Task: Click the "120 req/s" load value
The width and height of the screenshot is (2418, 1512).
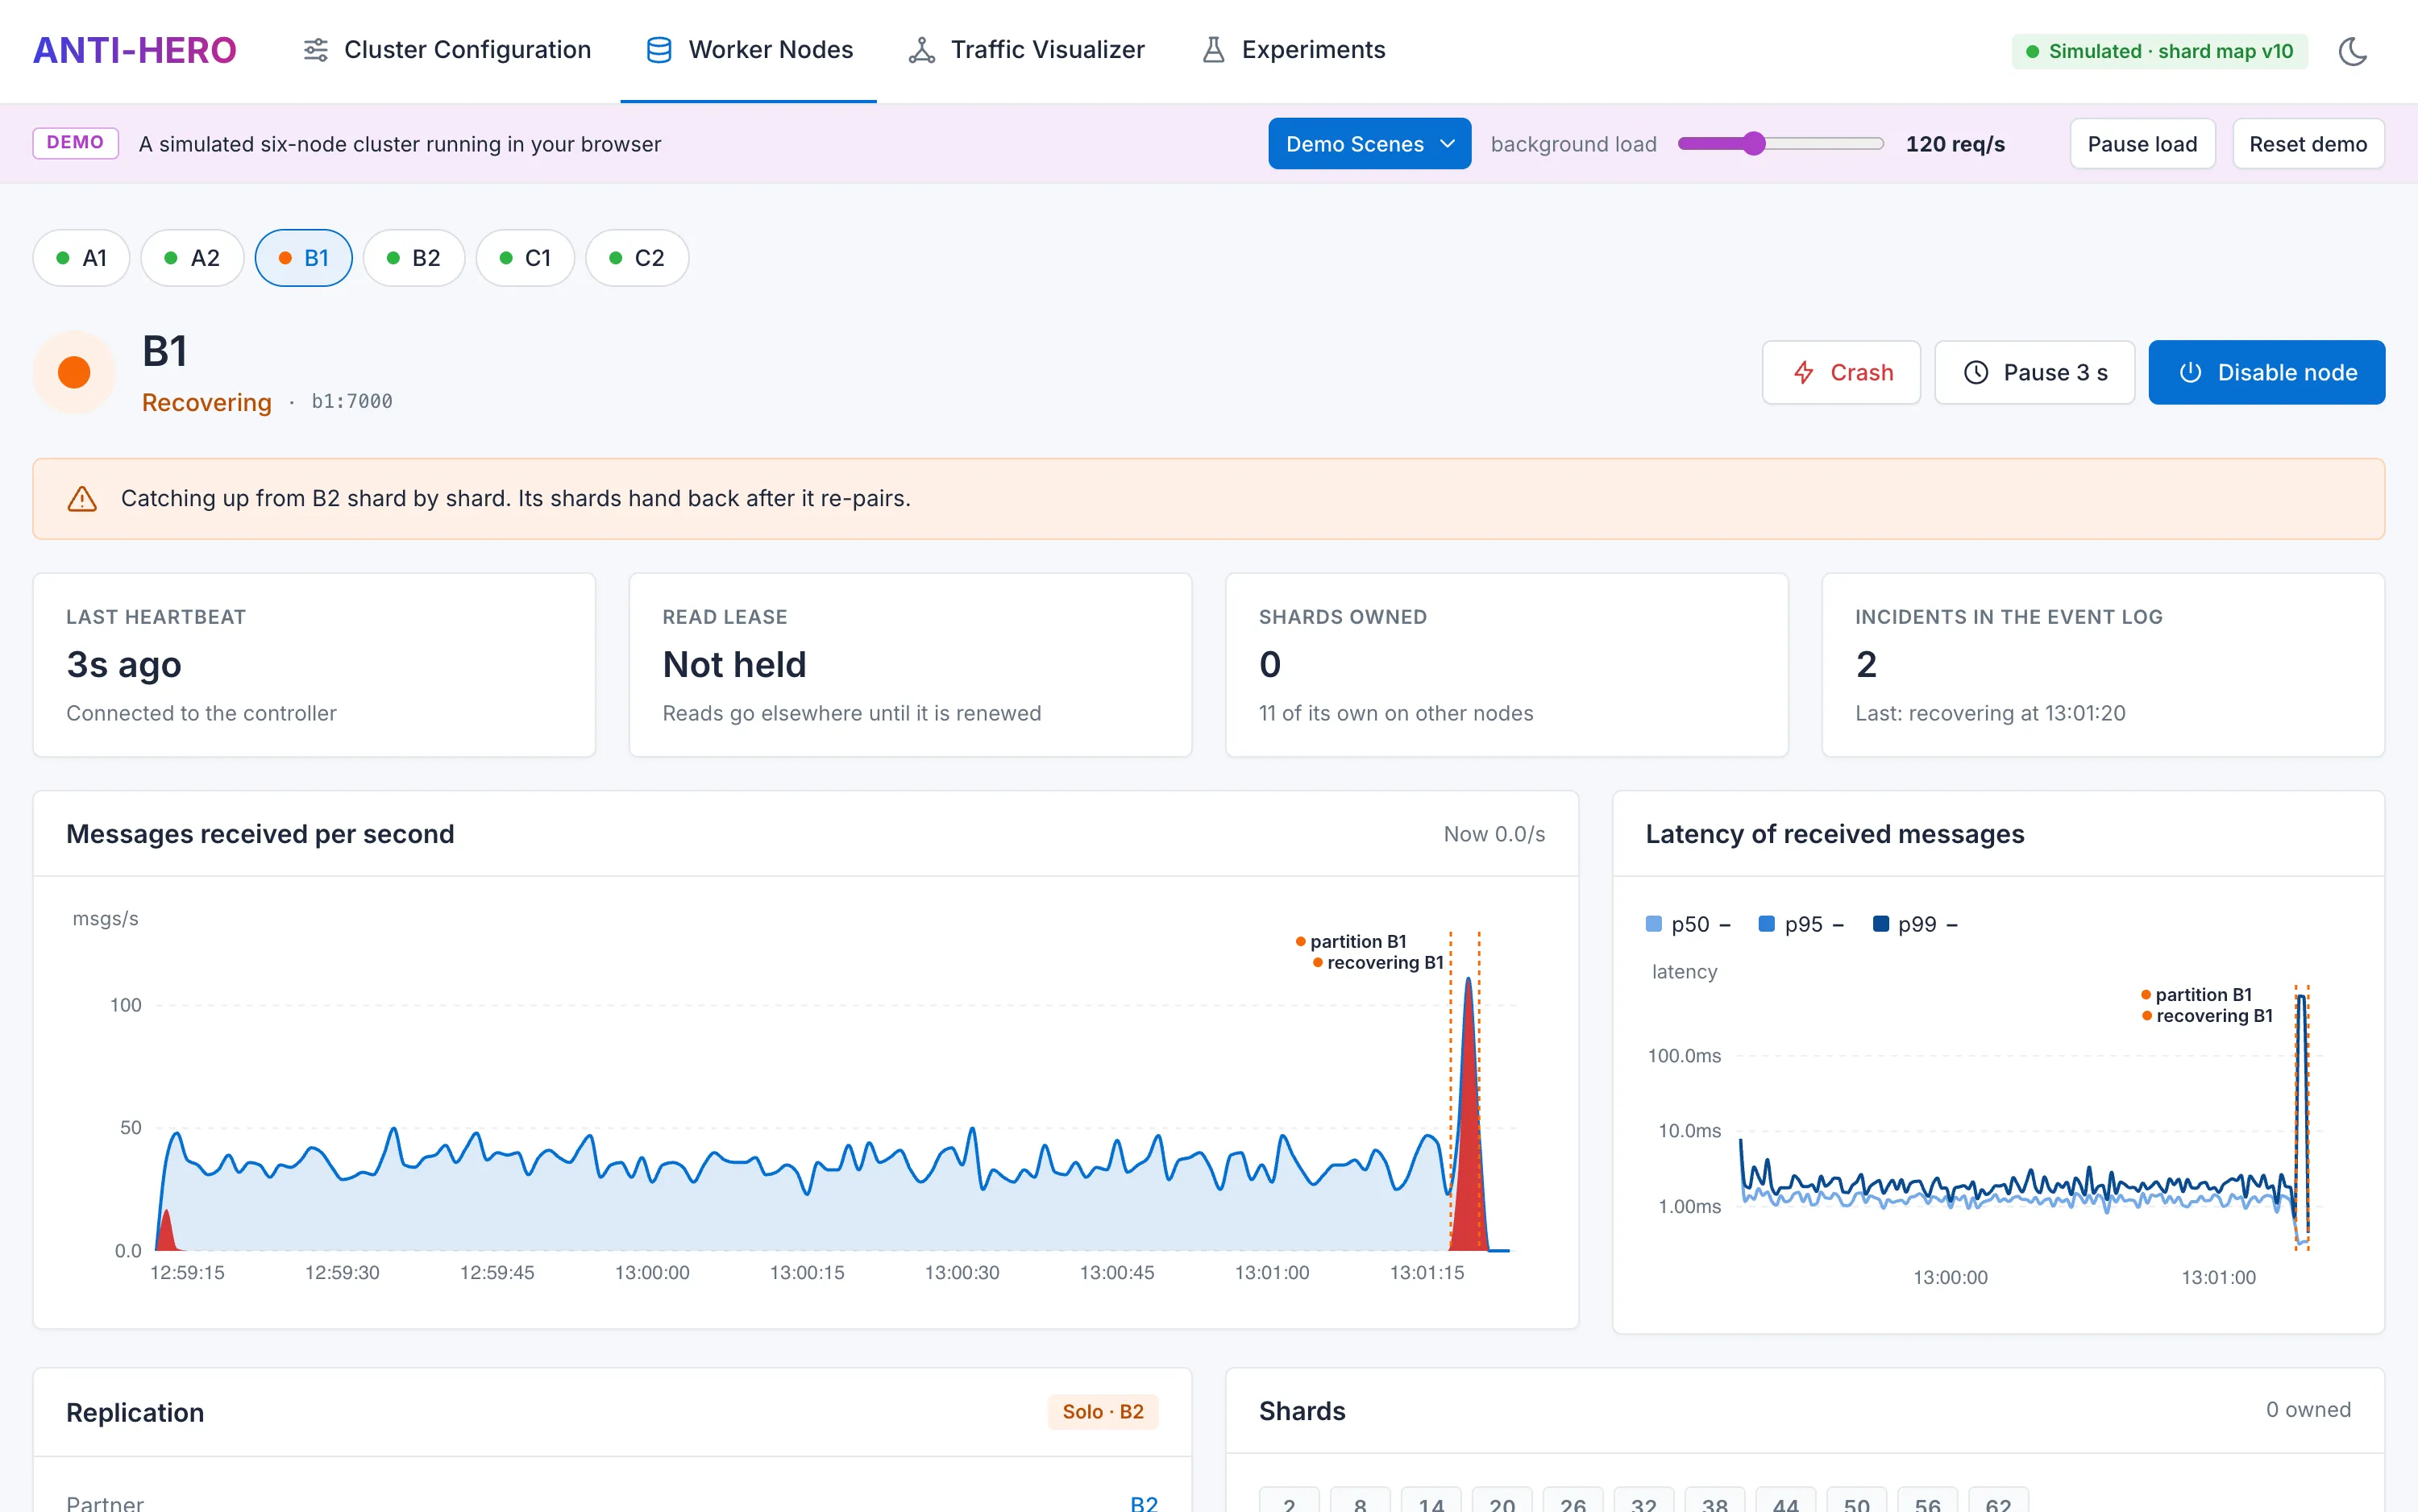Action: tap(1955, 144)
